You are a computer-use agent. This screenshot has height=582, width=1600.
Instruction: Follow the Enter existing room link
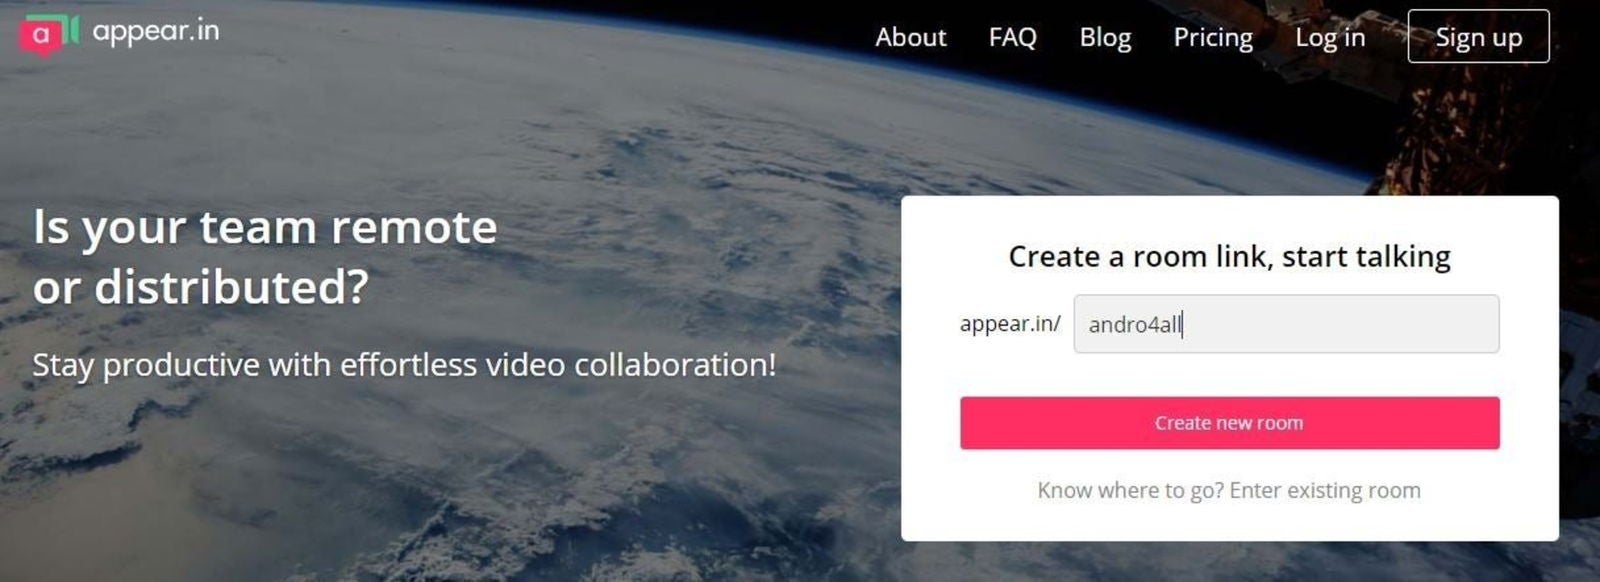tap(1229, 491)
